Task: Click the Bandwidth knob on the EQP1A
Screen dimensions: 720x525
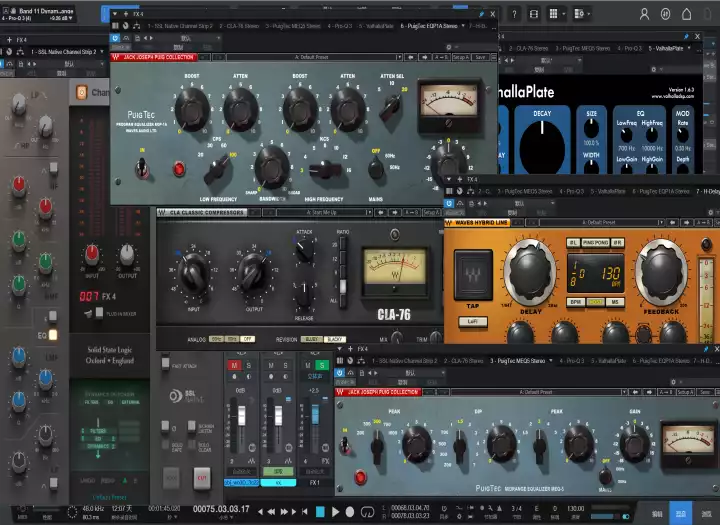Action: pos(272,166)
